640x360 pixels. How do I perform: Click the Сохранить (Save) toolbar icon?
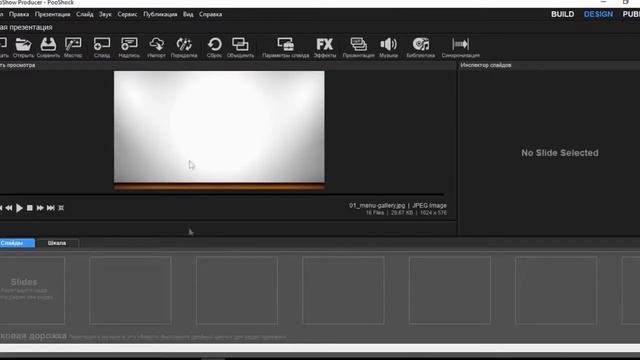pyautogui.click(x=48, y=44)
